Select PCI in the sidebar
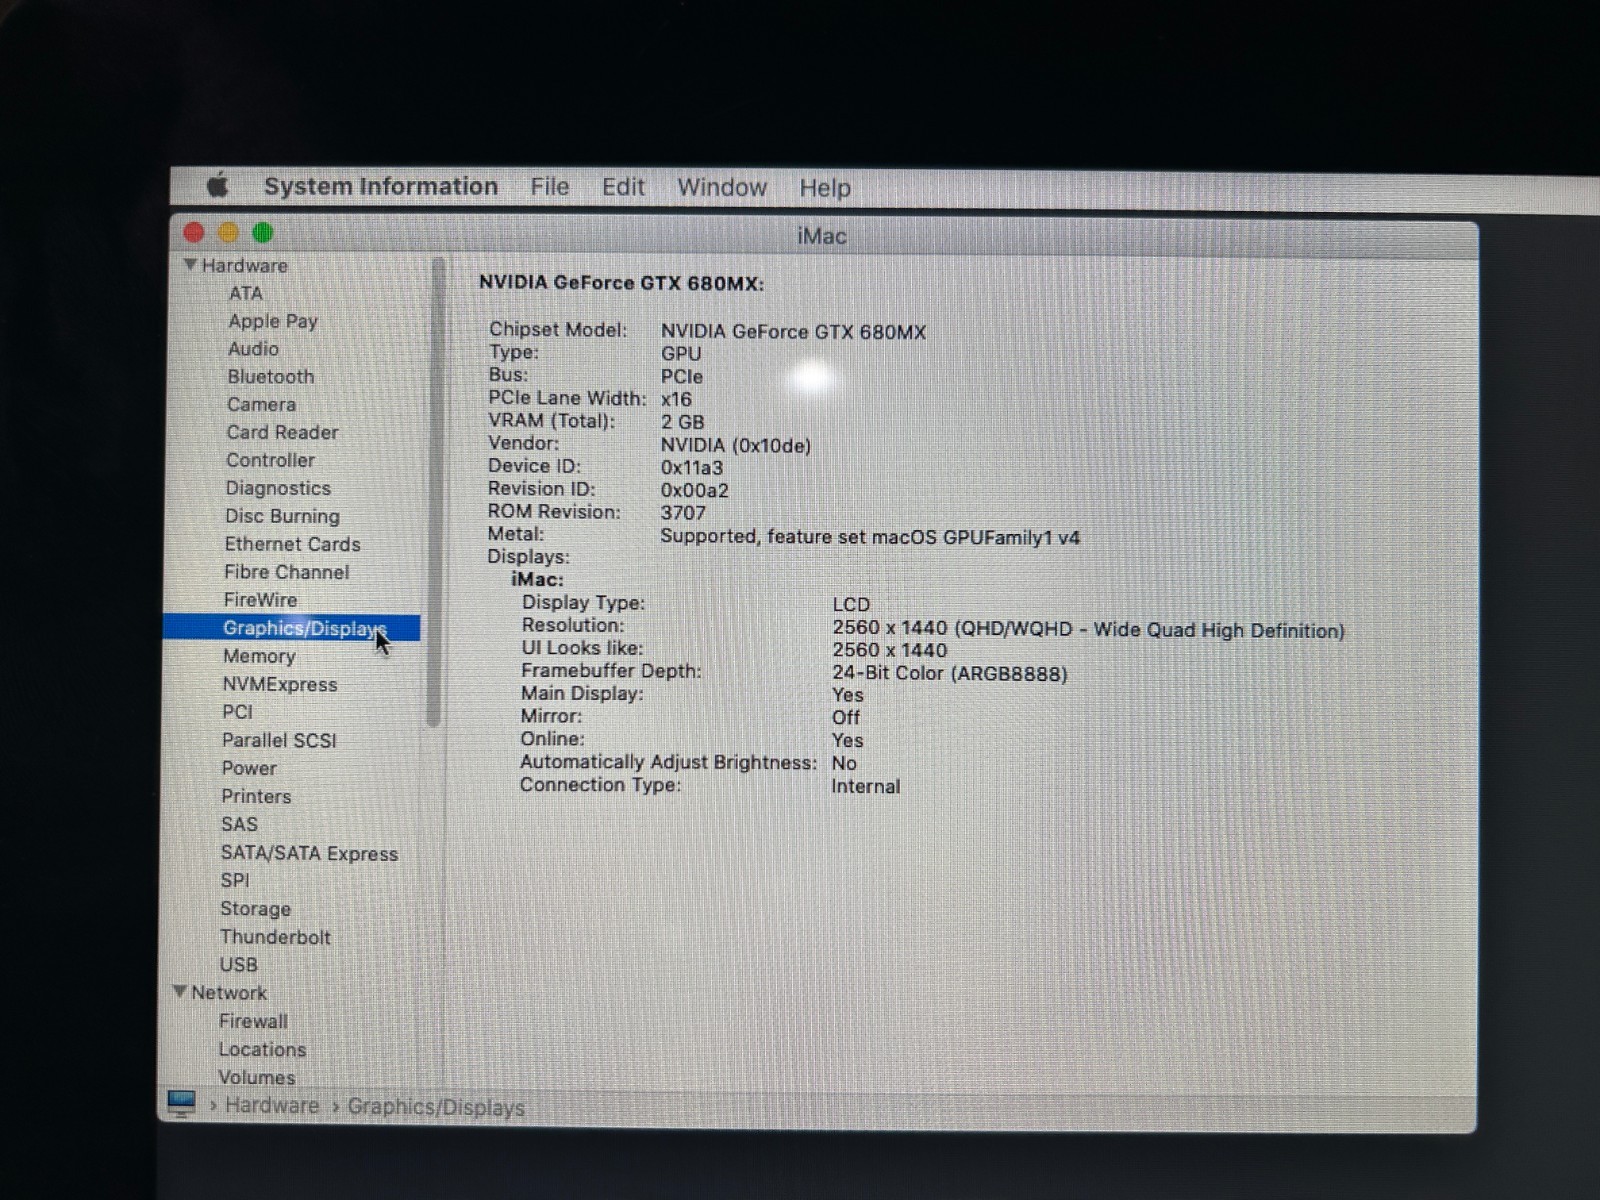The width and height of the screenshot is (1600, 1200). 237,712
